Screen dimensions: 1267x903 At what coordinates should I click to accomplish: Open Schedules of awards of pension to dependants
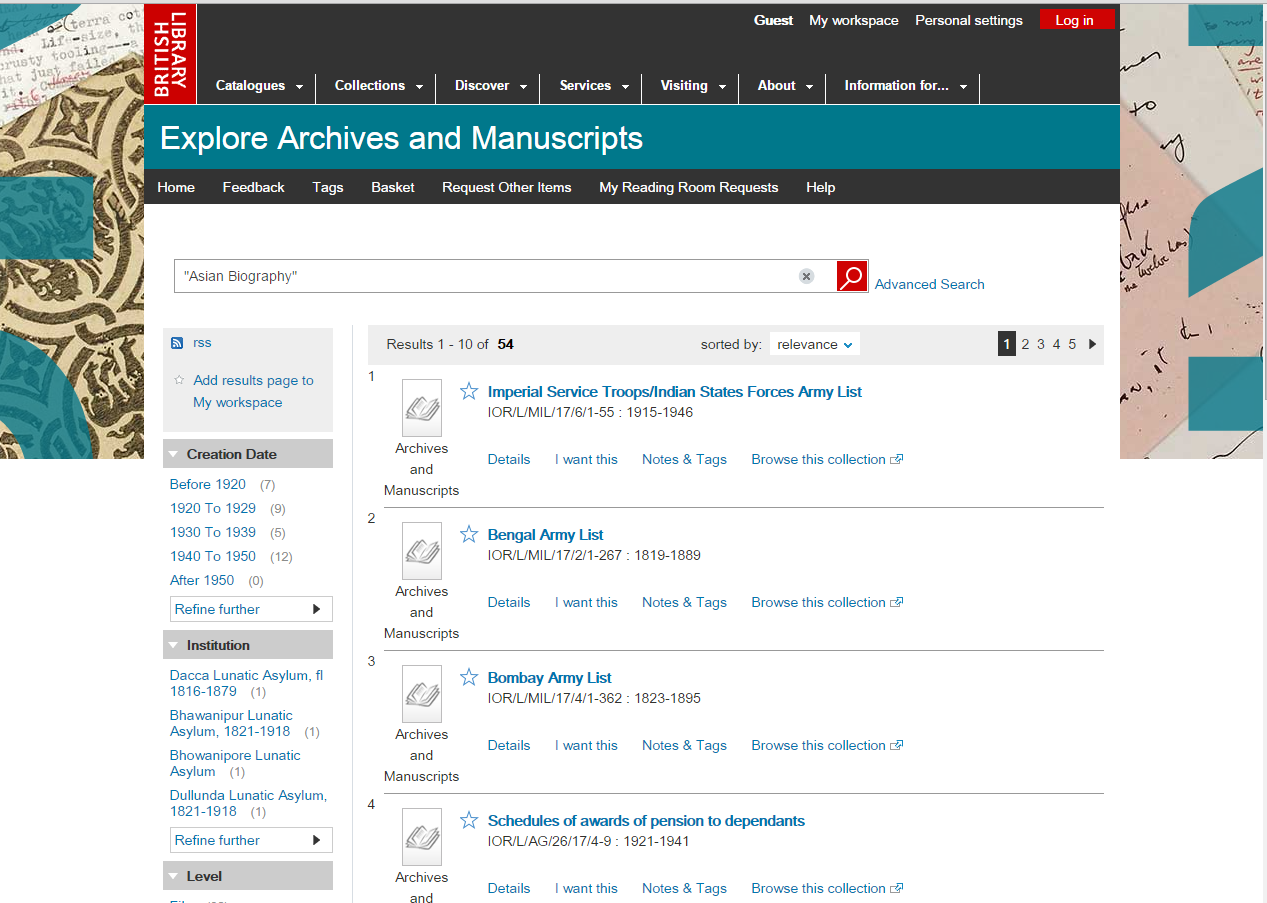pos(646,821)
